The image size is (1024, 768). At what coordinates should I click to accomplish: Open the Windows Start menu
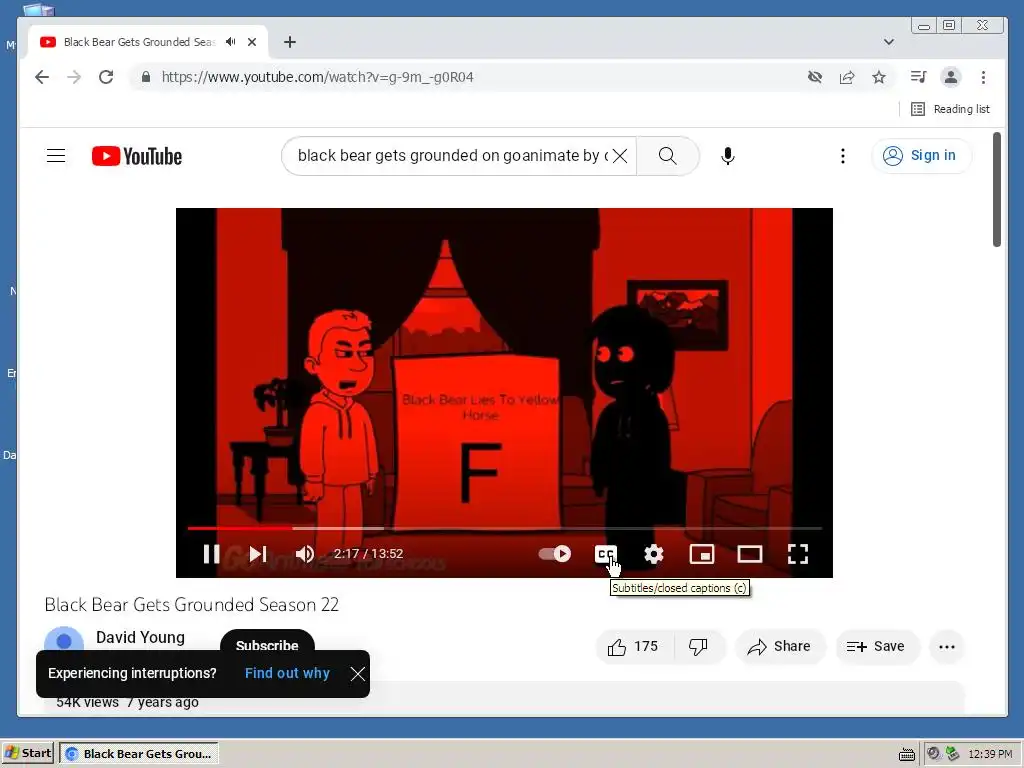click(x=27, y=753)
